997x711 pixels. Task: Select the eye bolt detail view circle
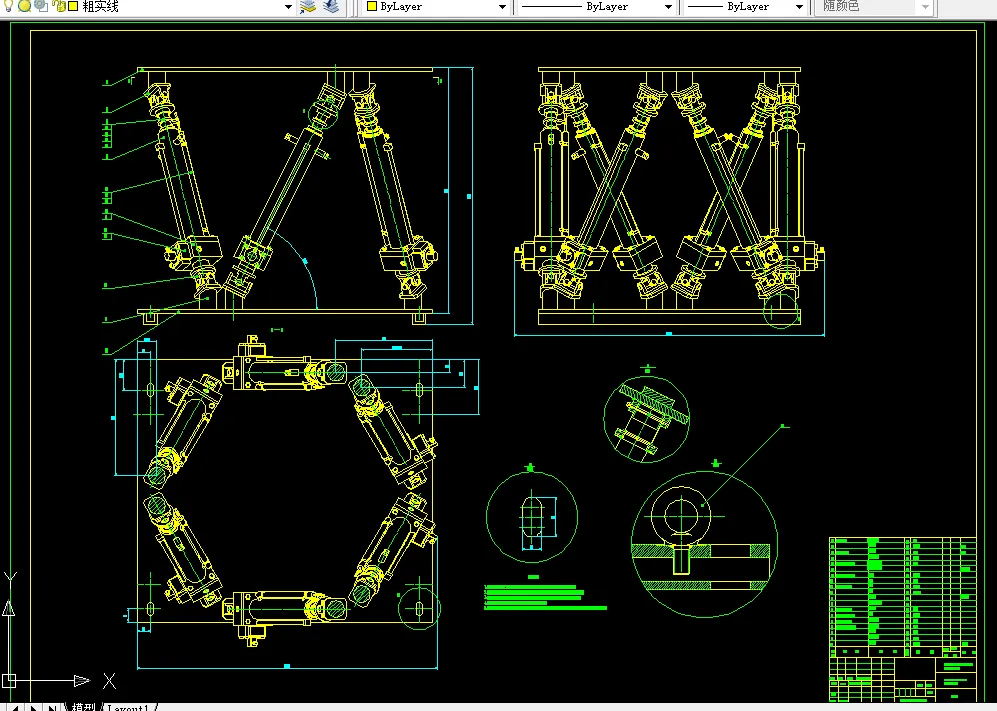704,544
